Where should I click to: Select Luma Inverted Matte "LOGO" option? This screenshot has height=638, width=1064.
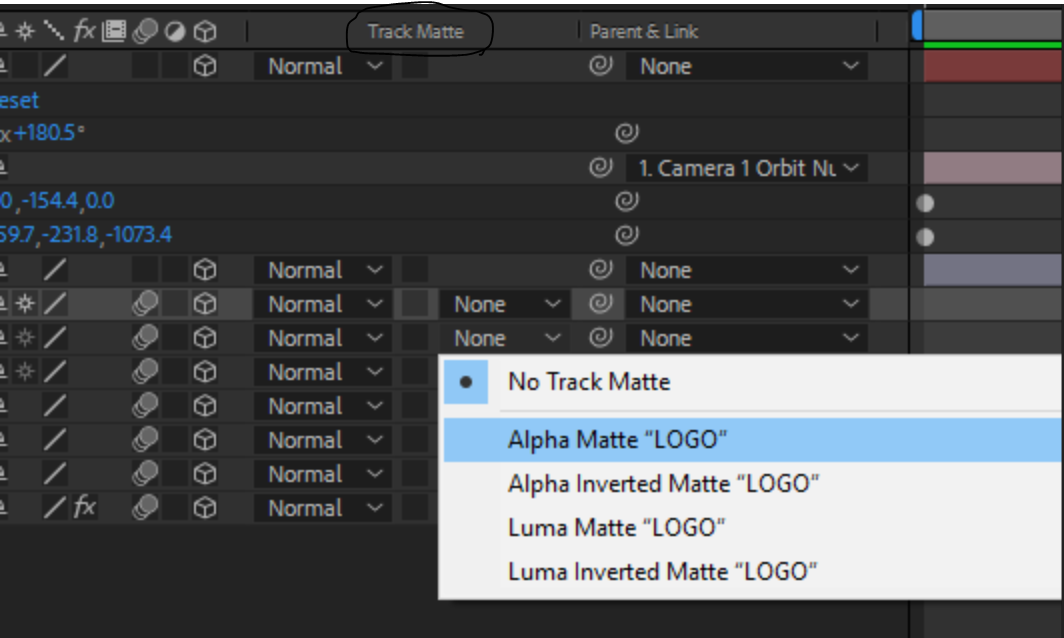pos(663,572)
